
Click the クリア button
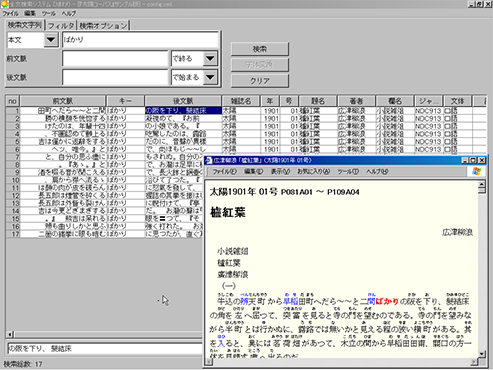[260, 81]
